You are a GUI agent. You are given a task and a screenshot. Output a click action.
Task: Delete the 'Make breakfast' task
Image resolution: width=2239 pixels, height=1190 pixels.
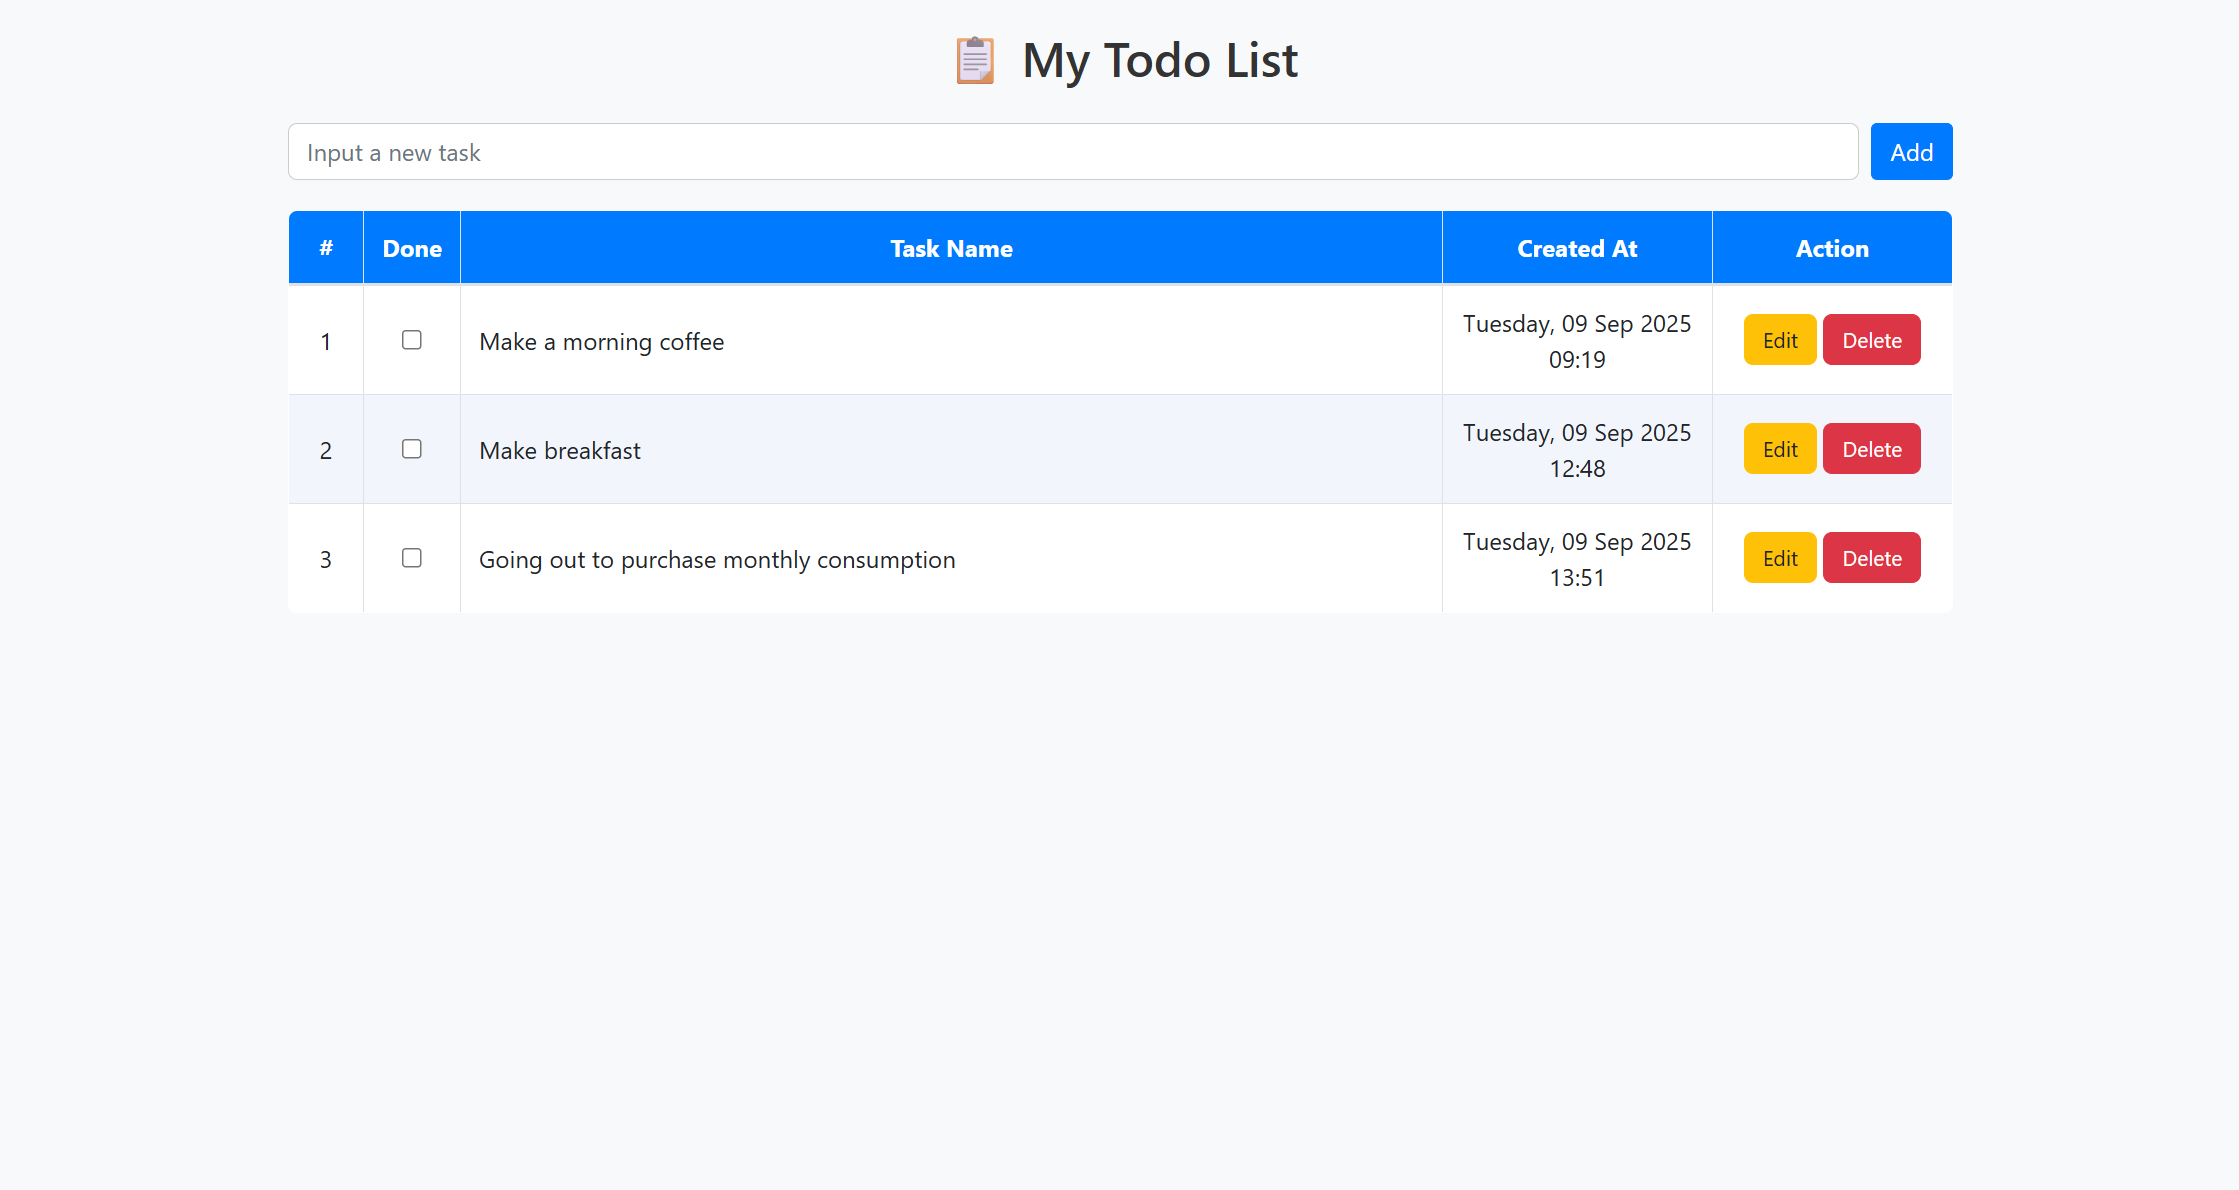click(1871, 448)
